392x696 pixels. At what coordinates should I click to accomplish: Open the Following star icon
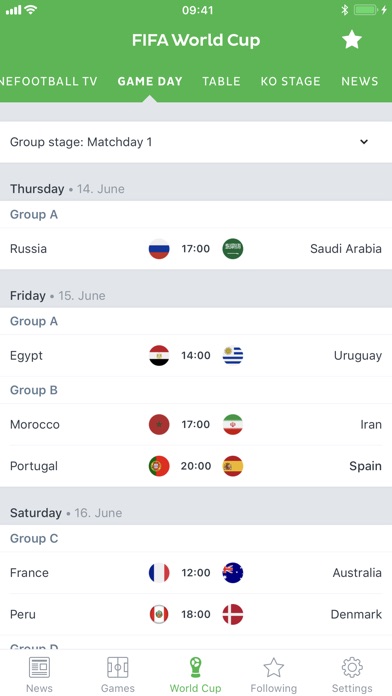[273, 668]
